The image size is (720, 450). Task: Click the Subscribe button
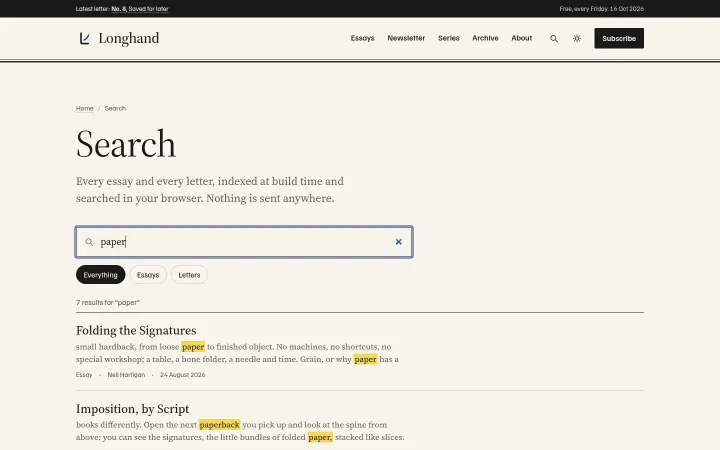[x=619, y=38]
